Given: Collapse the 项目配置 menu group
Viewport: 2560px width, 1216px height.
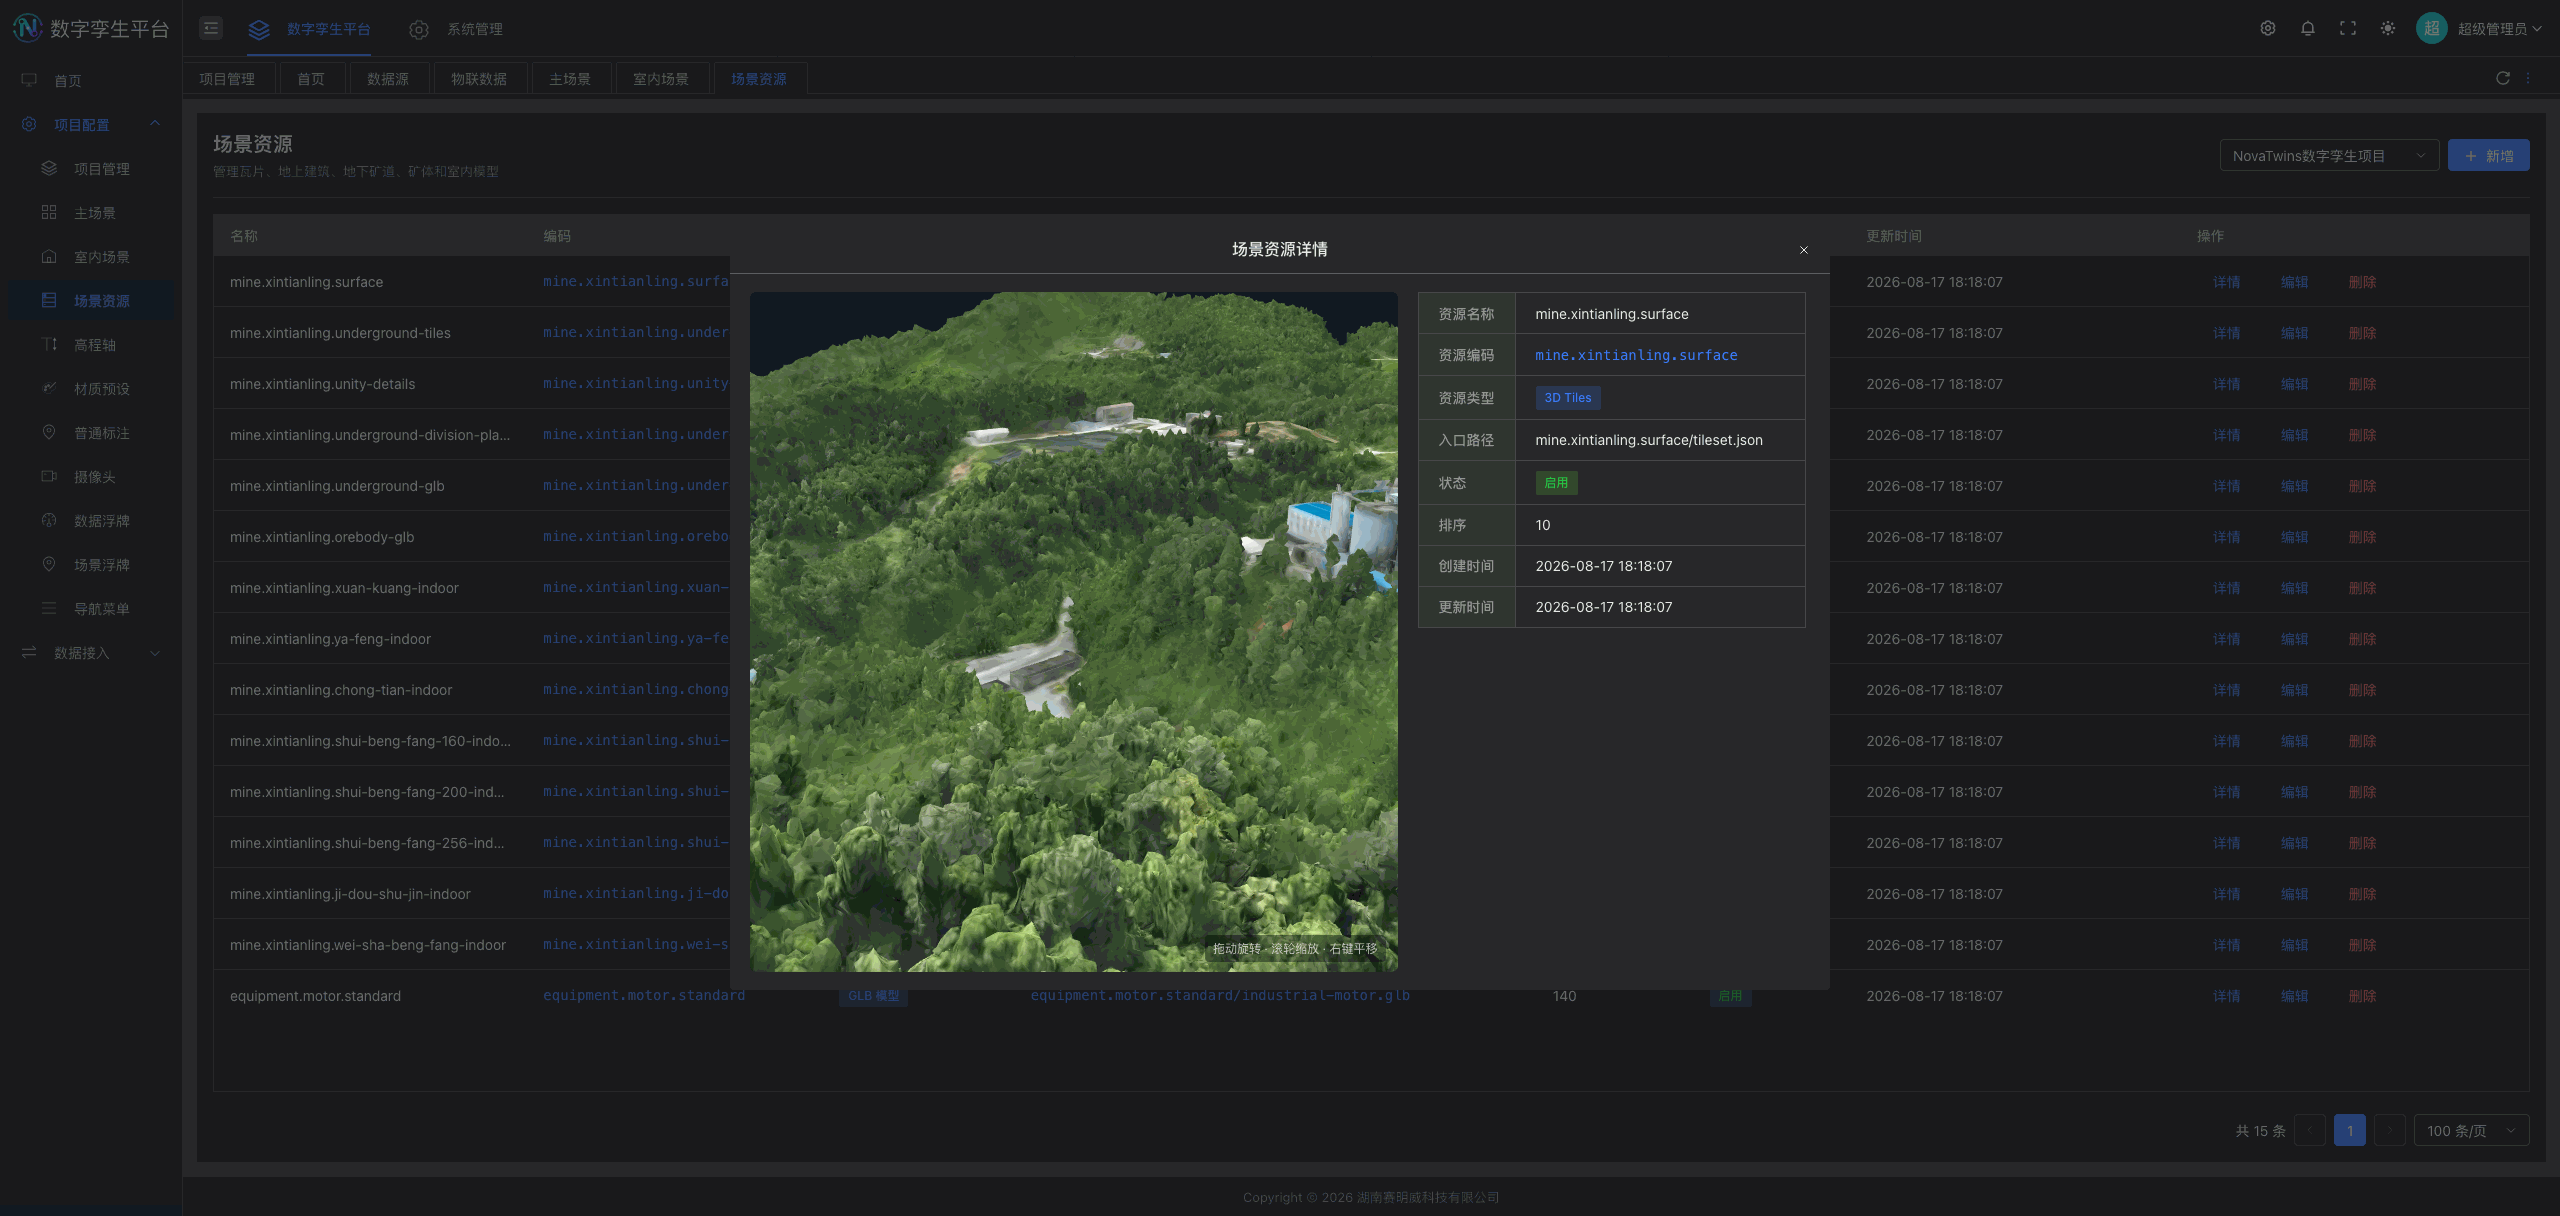Looking at the screenshot, I should 91,124.
